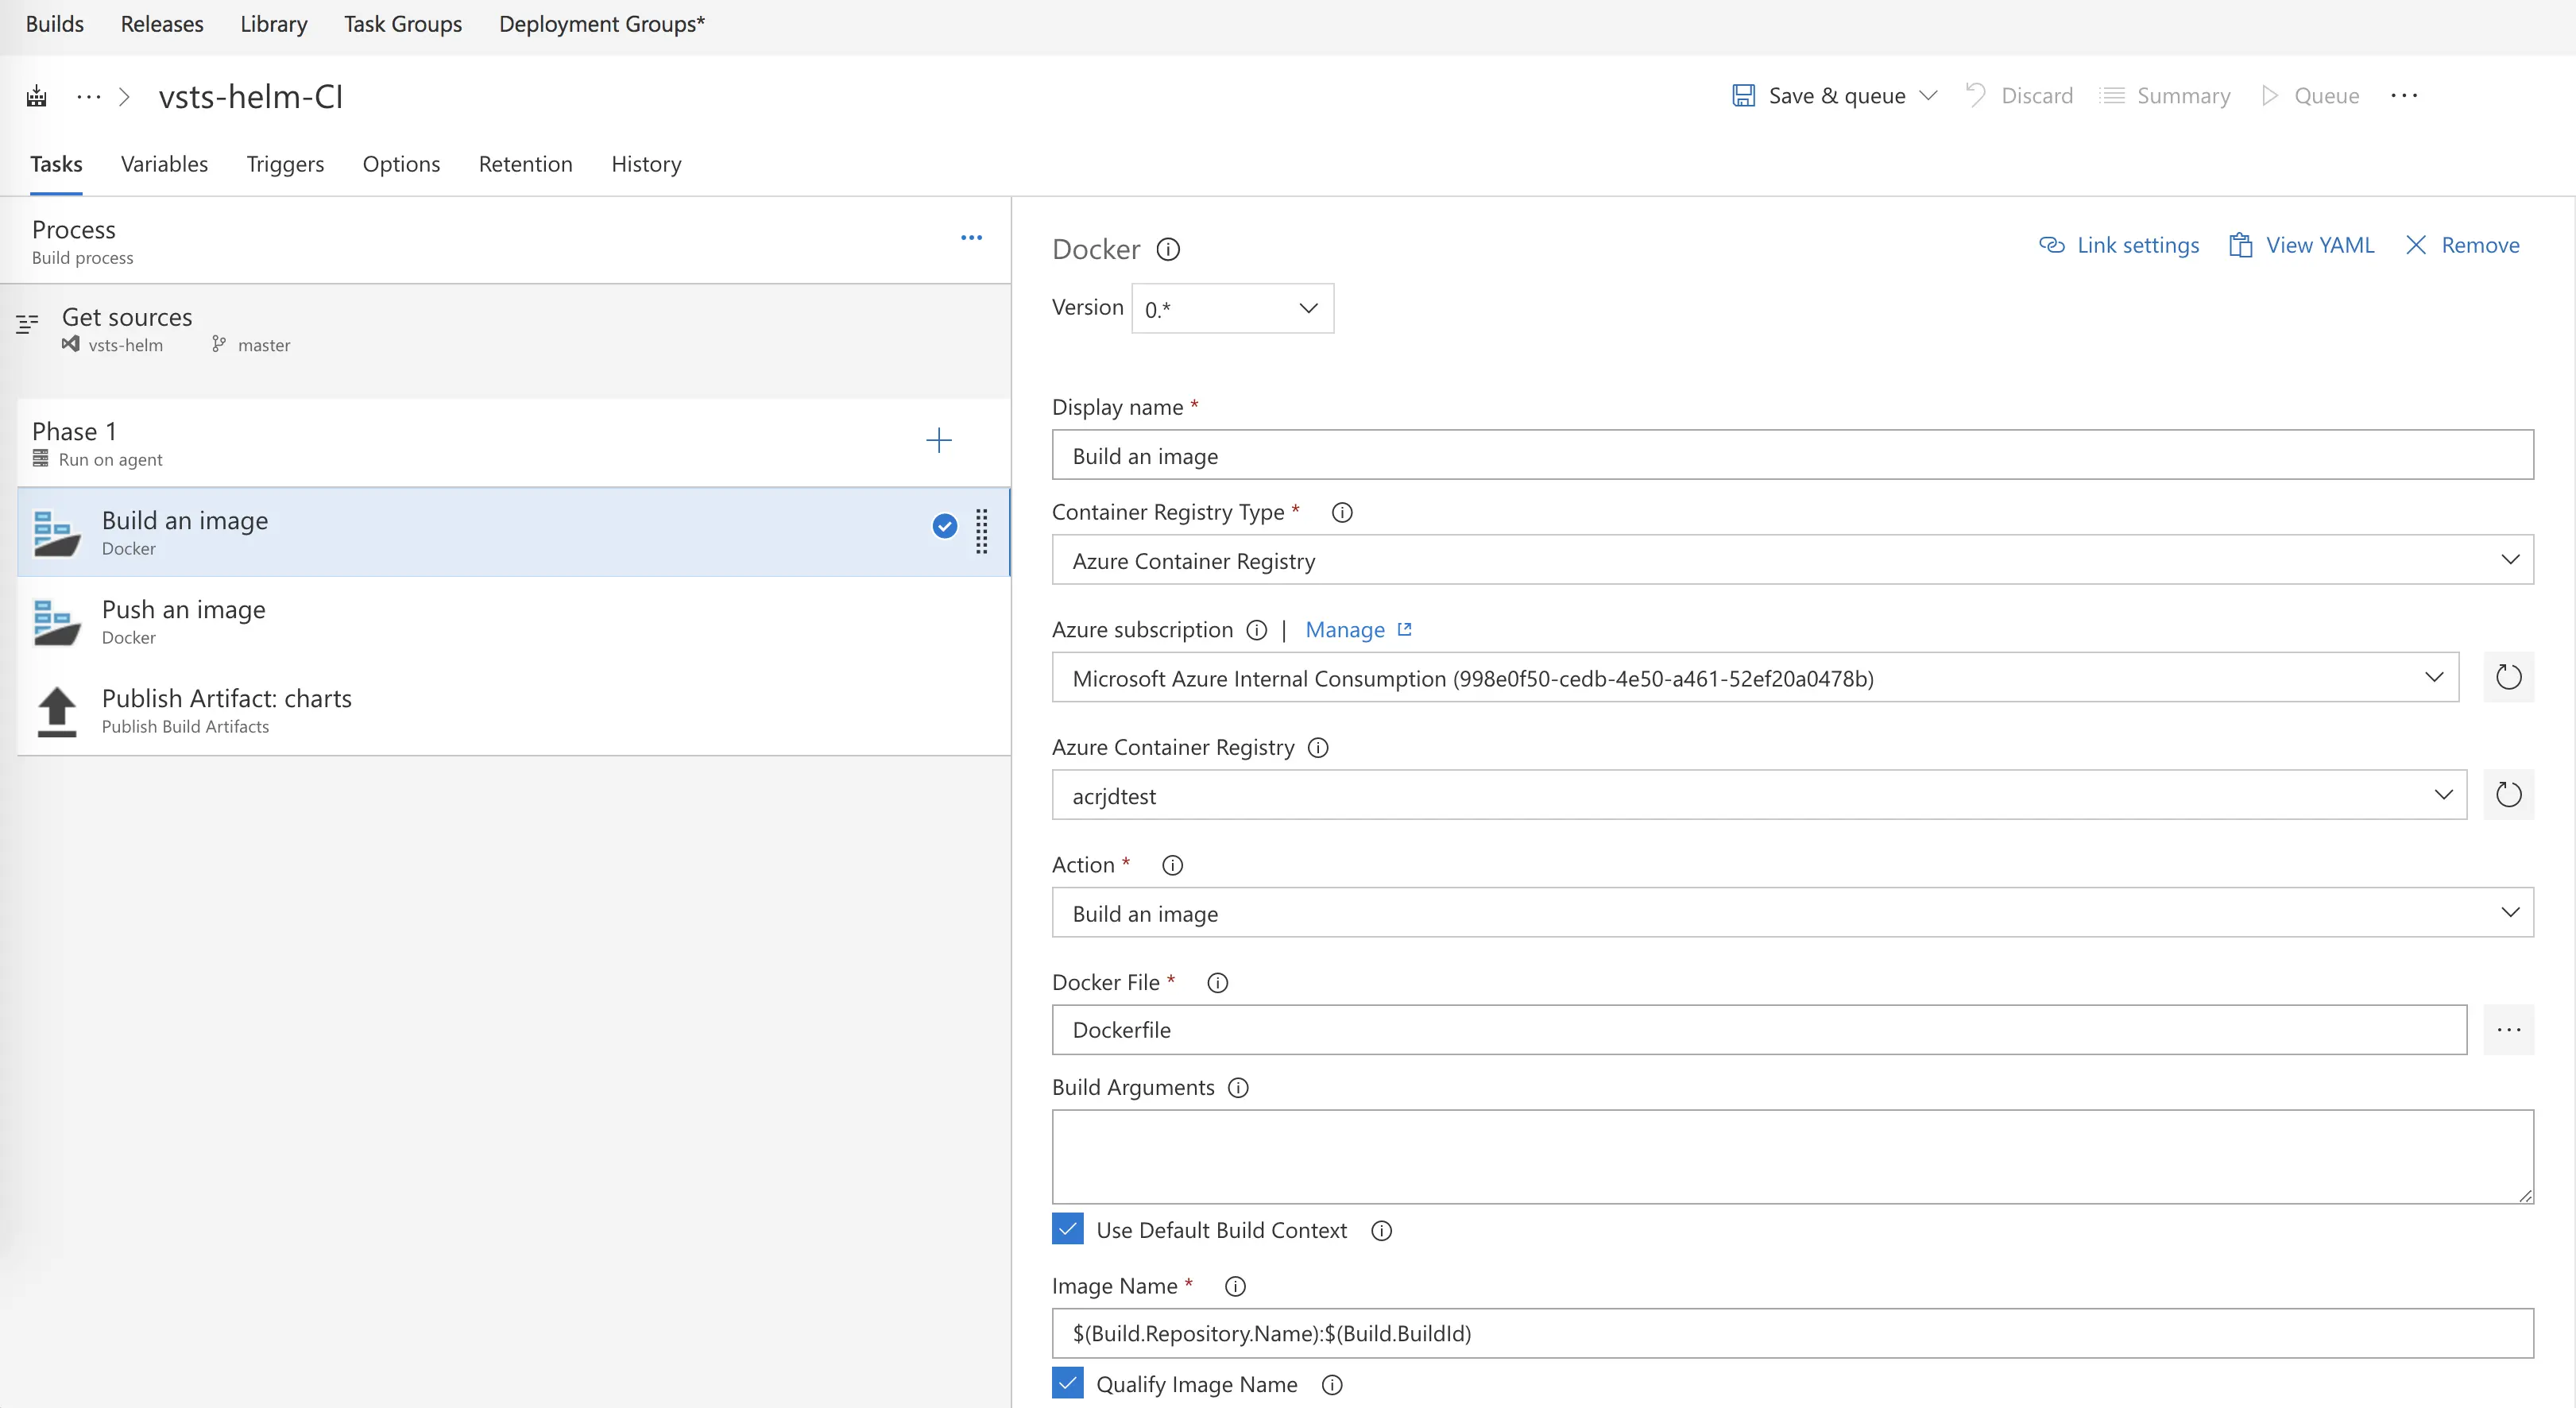The image size is (2576, 1408).
Task: Click the external link icon beside Manage
Action: (1404, 629)
